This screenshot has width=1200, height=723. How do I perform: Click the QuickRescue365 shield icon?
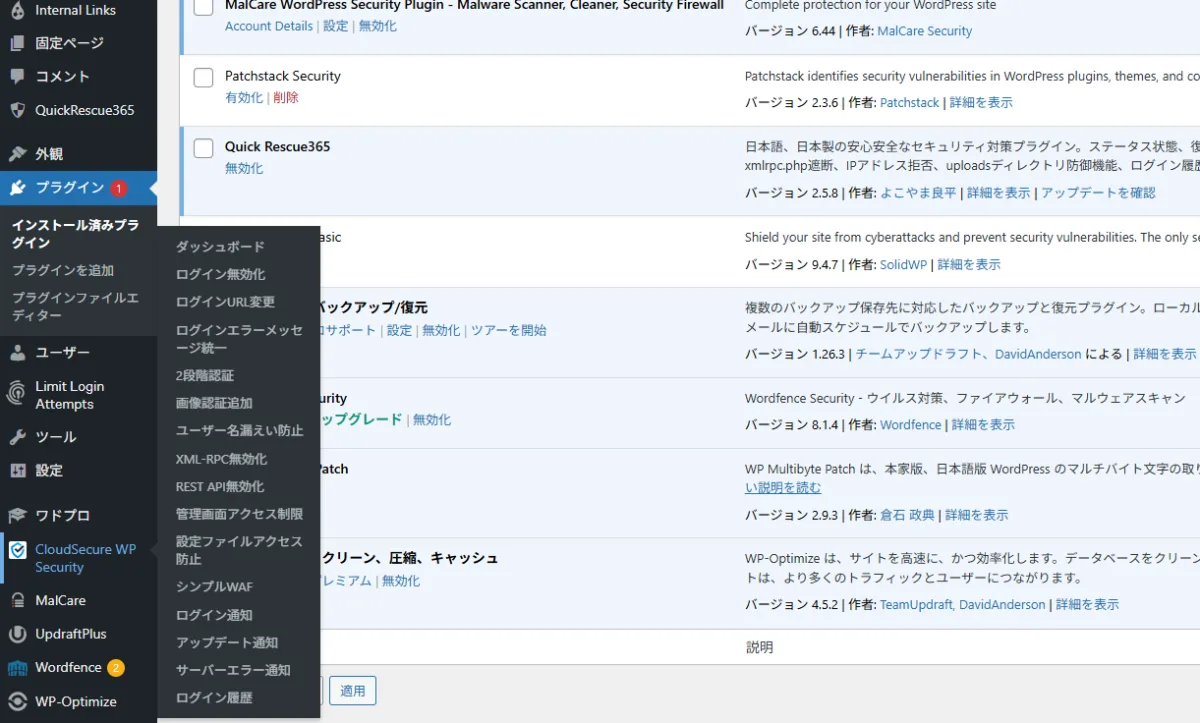[17, 110]
